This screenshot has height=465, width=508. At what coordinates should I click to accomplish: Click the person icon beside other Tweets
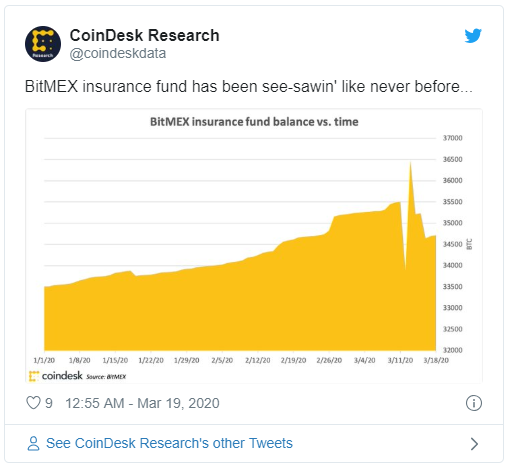coord(33,444)
